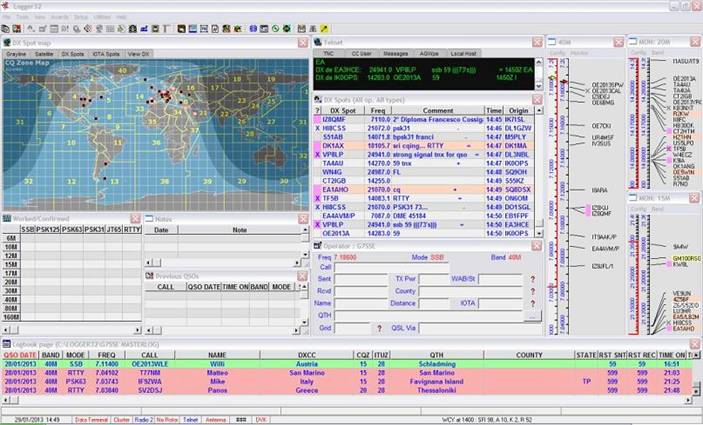Toggle the DVK indicator in the status bar

tap(261, 420)
